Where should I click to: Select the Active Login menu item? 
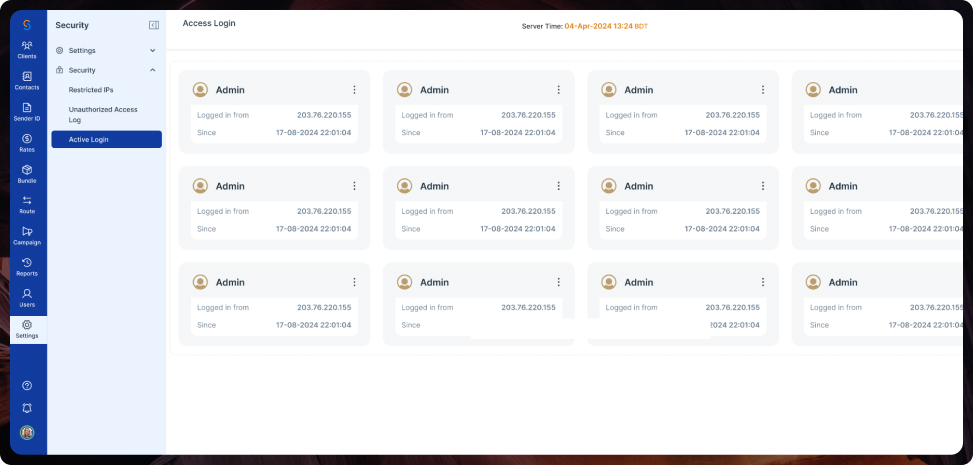click(x=107, y=139)
